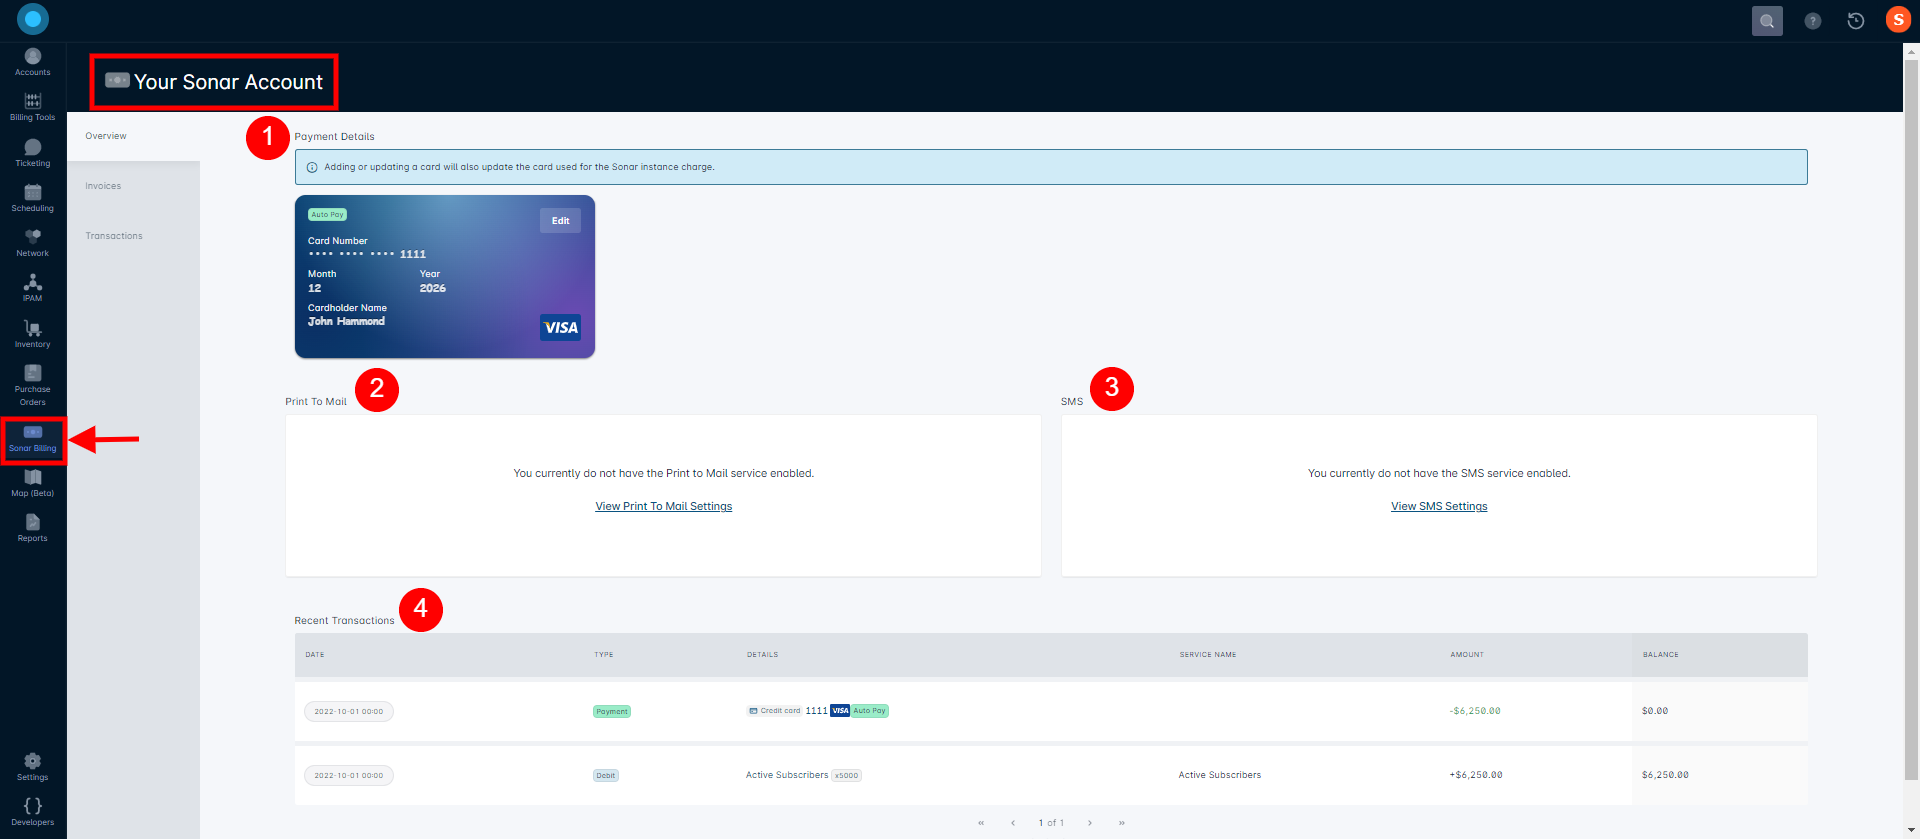Go to last page of transactions
The width and height of the screenshot is (1921, 839).
tap(1122, 823)
